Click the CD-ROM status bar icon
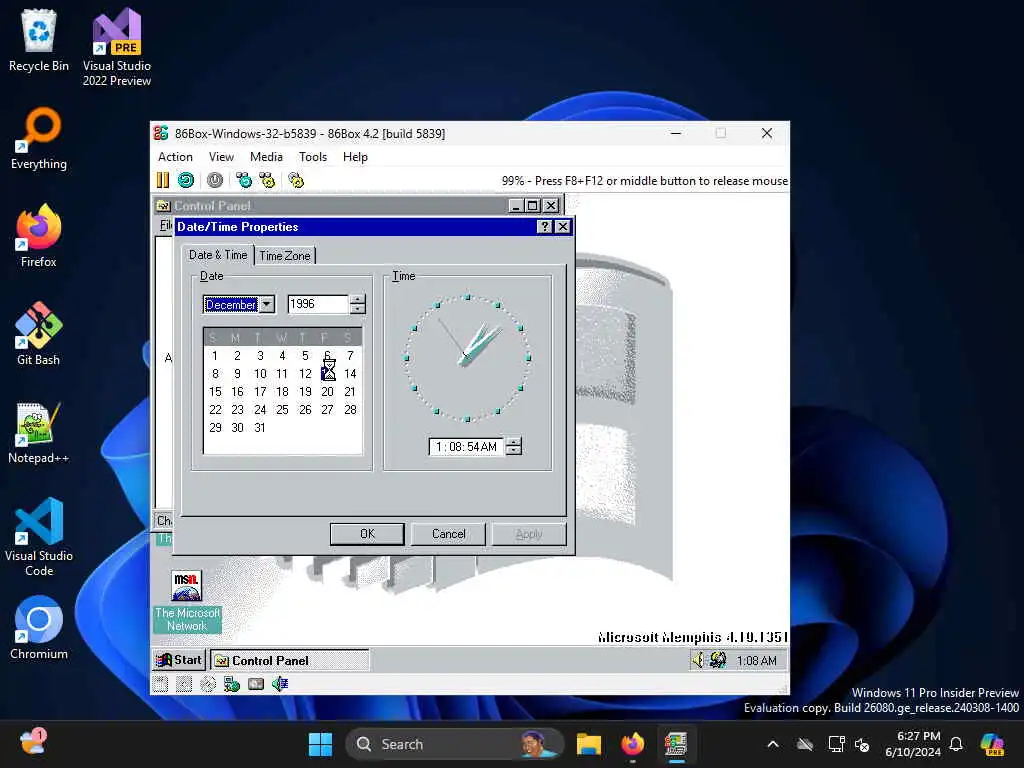 click(x=208, y=684)
